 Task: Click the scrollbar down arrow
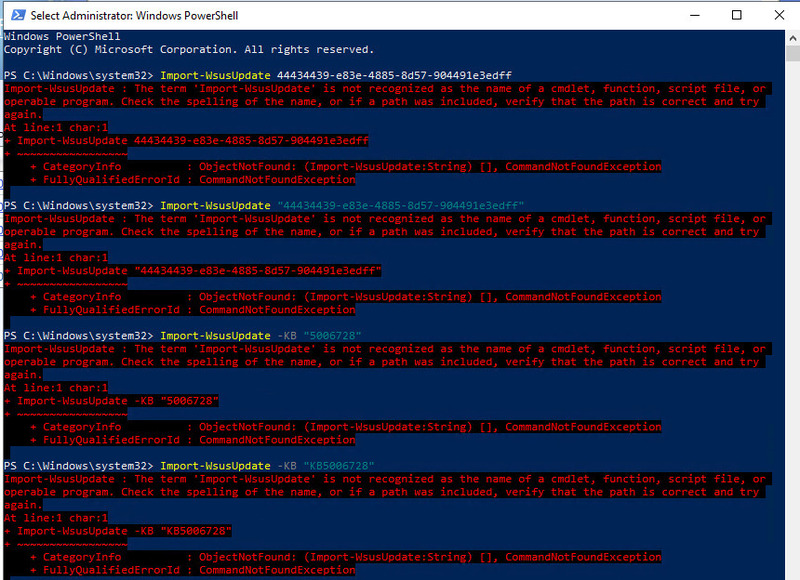point(791,572)
